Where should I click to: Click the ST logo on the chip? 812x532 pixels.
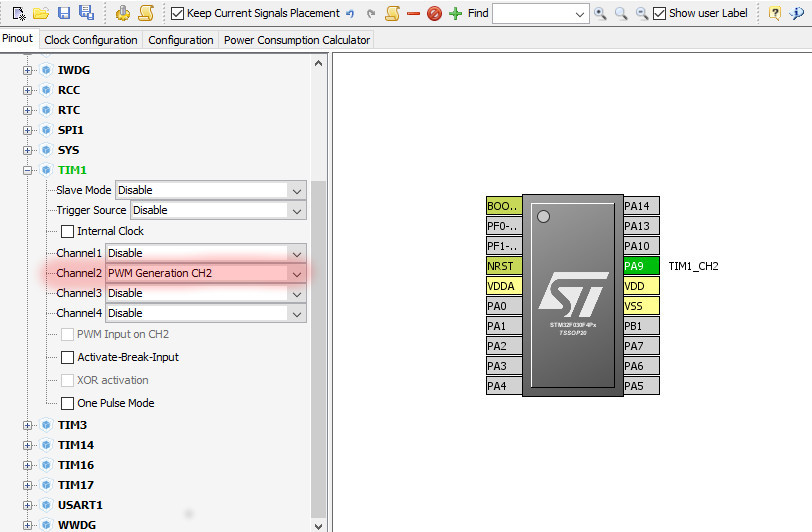(573, 294)
